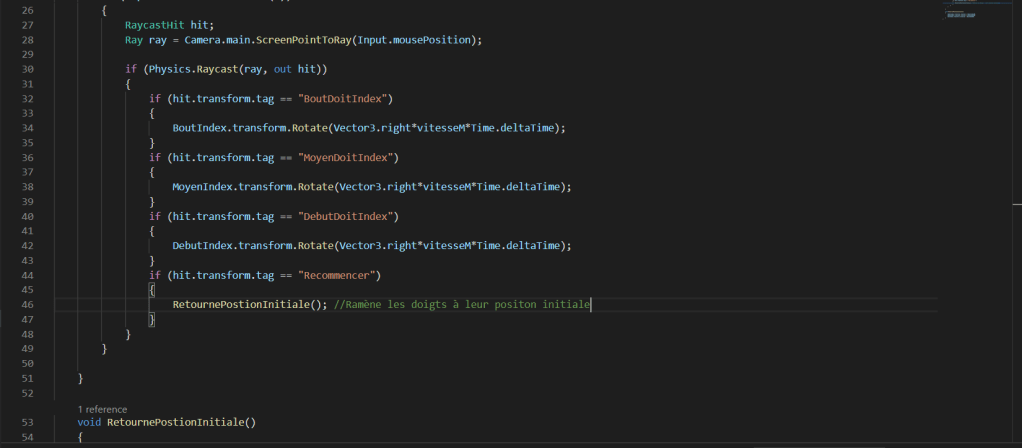The width and height of the screenshot is (1022, 448).
Task: Click the "DebutDoitIndex" string literal
Action: 339,216
